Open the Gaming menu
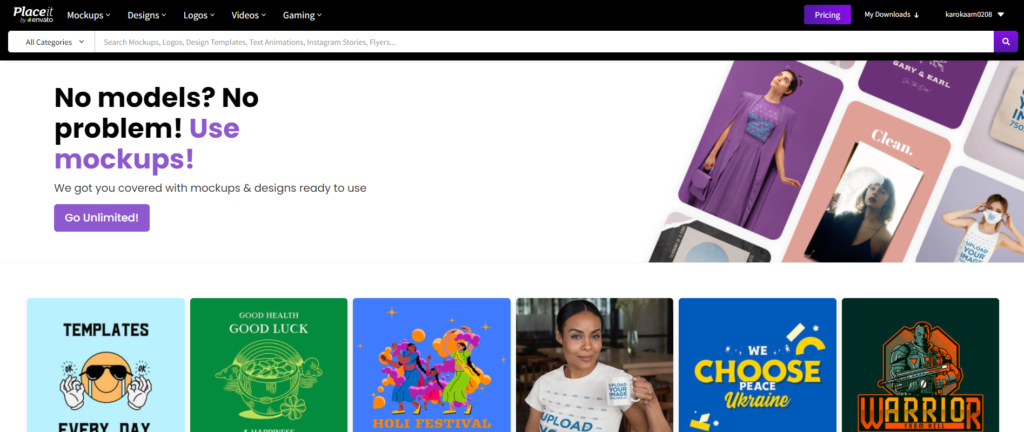Image resolution: width=1024 pixels, height=432 pixels. (302, 14)
